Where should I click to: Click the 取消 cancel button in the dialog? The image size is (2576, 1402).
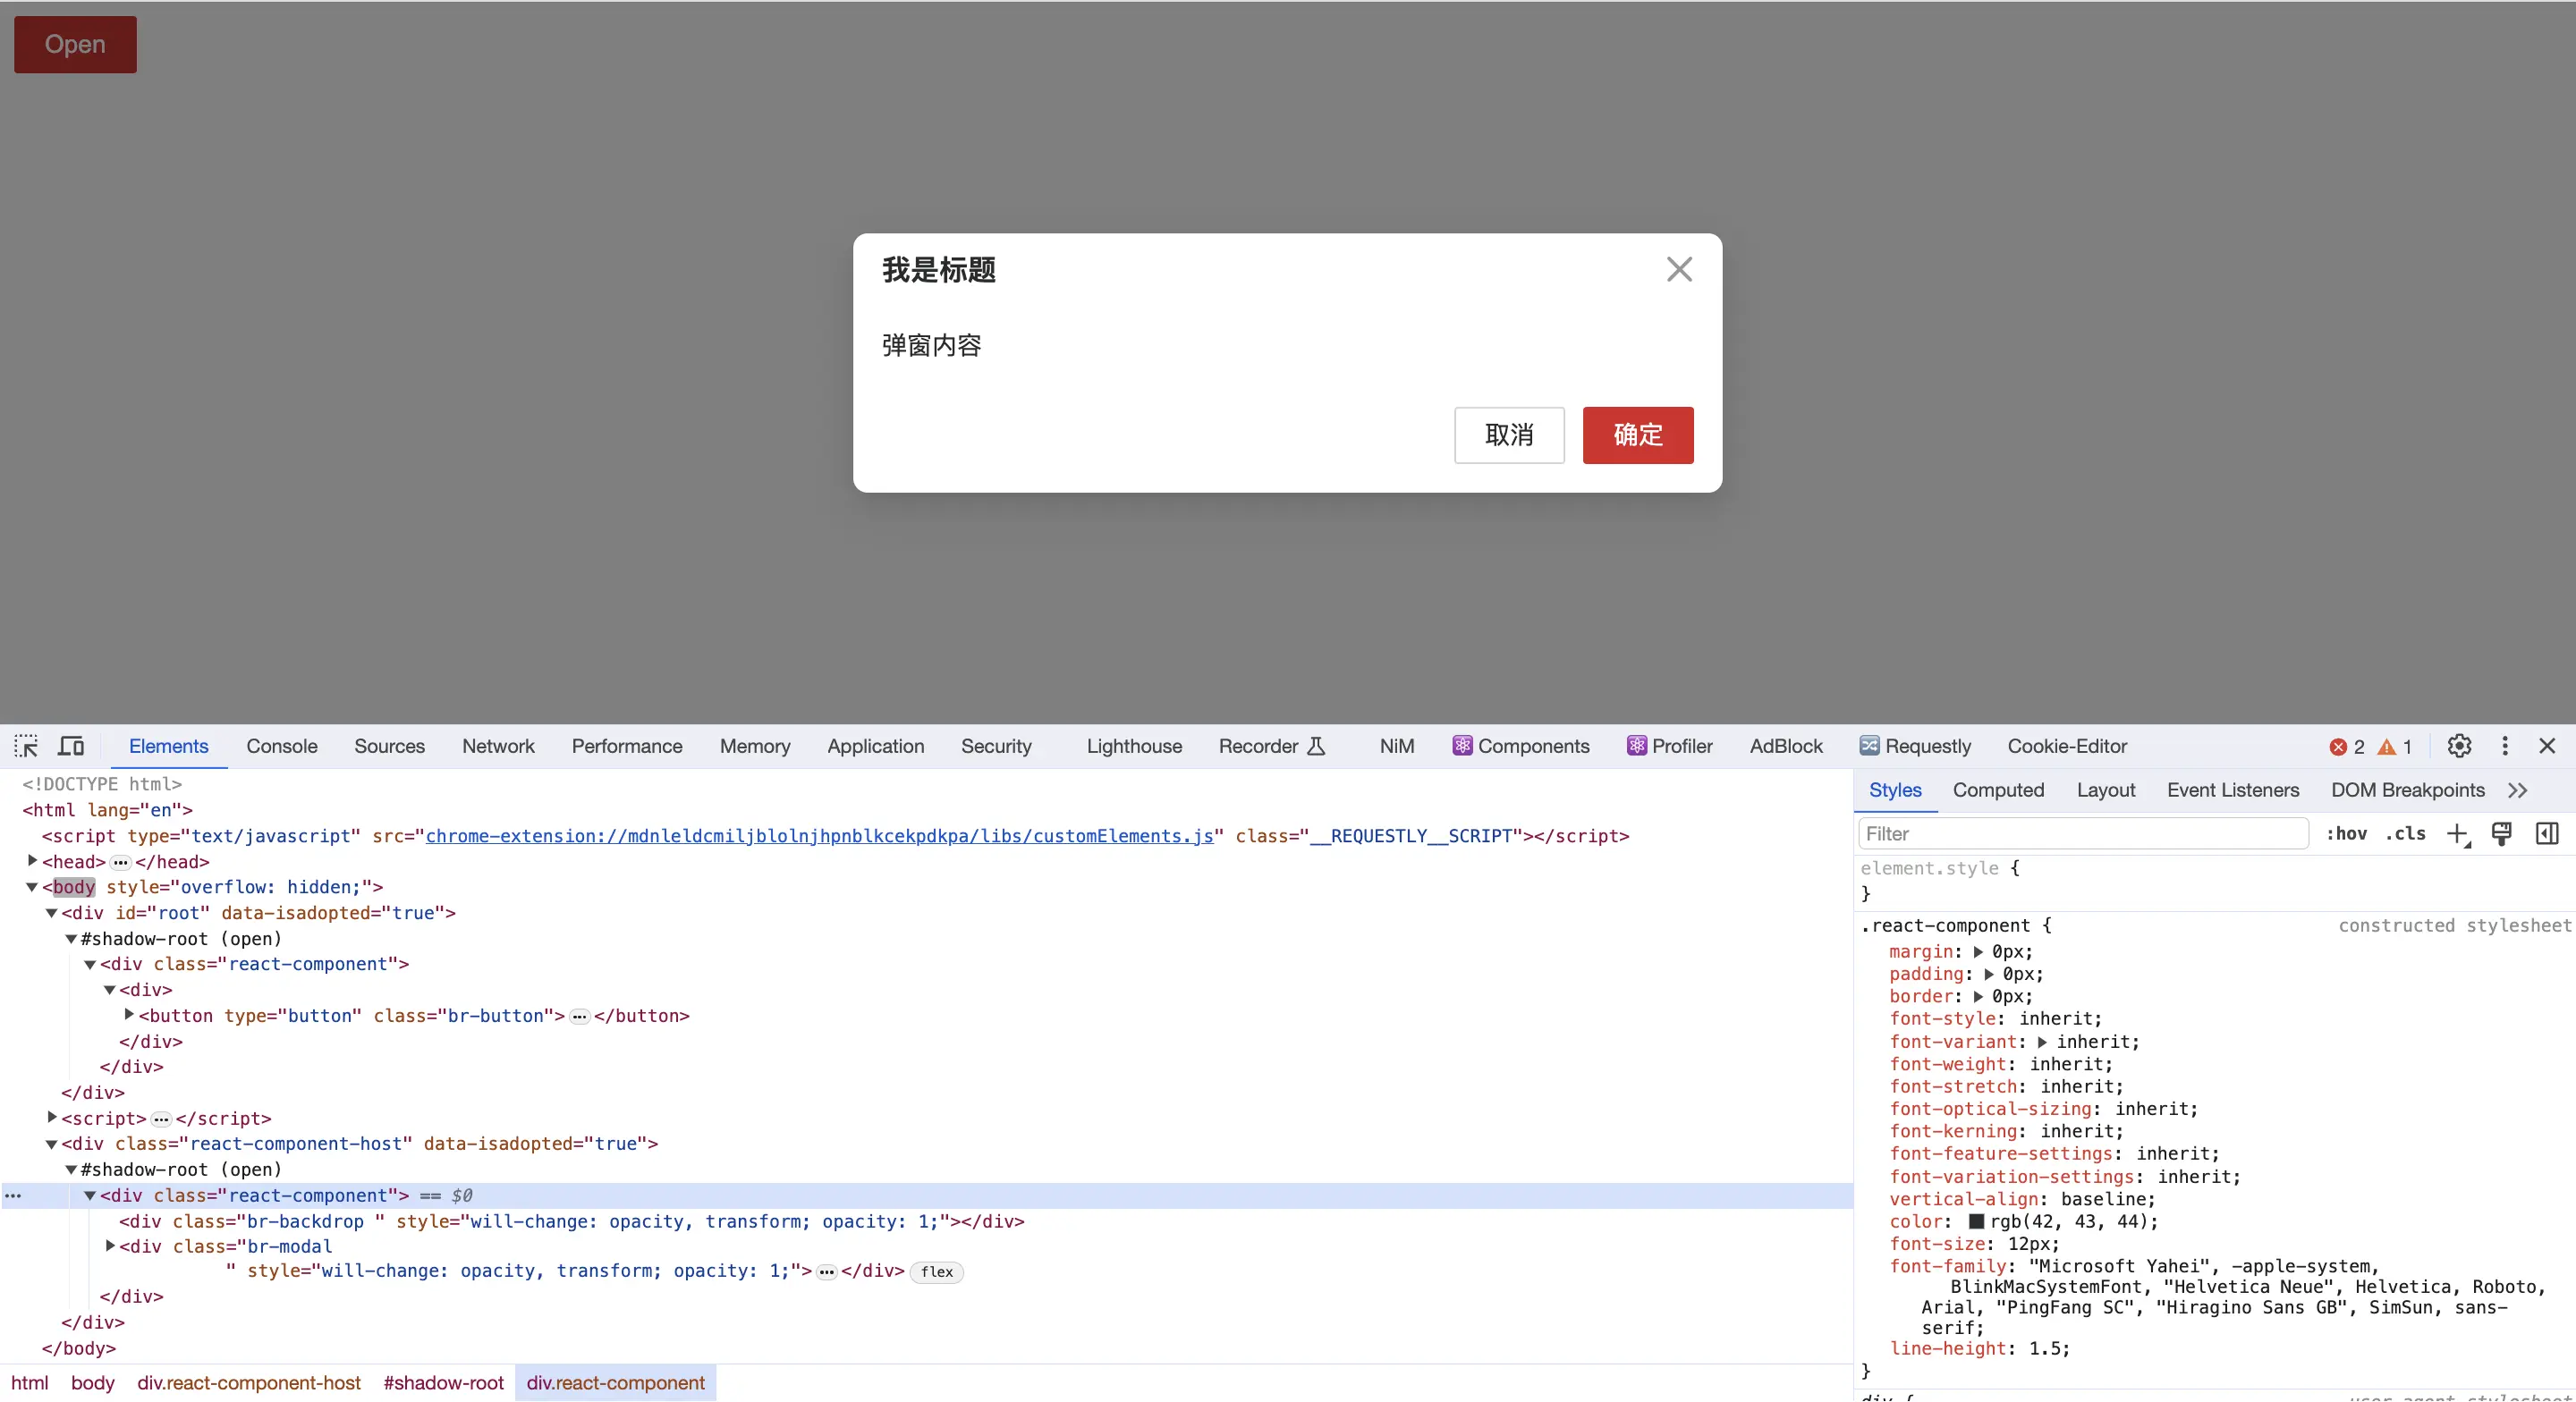point(1509,435)
